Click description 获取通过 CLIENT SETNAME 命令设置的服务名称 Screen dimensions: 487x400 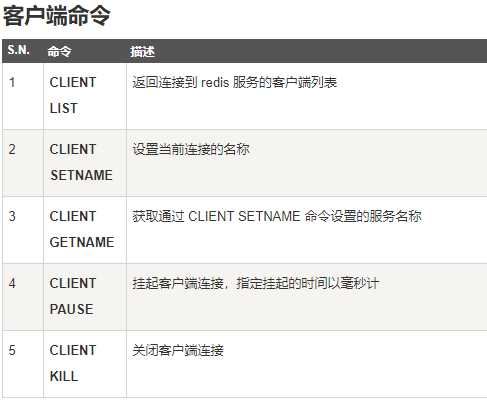(x=277, y=216)
